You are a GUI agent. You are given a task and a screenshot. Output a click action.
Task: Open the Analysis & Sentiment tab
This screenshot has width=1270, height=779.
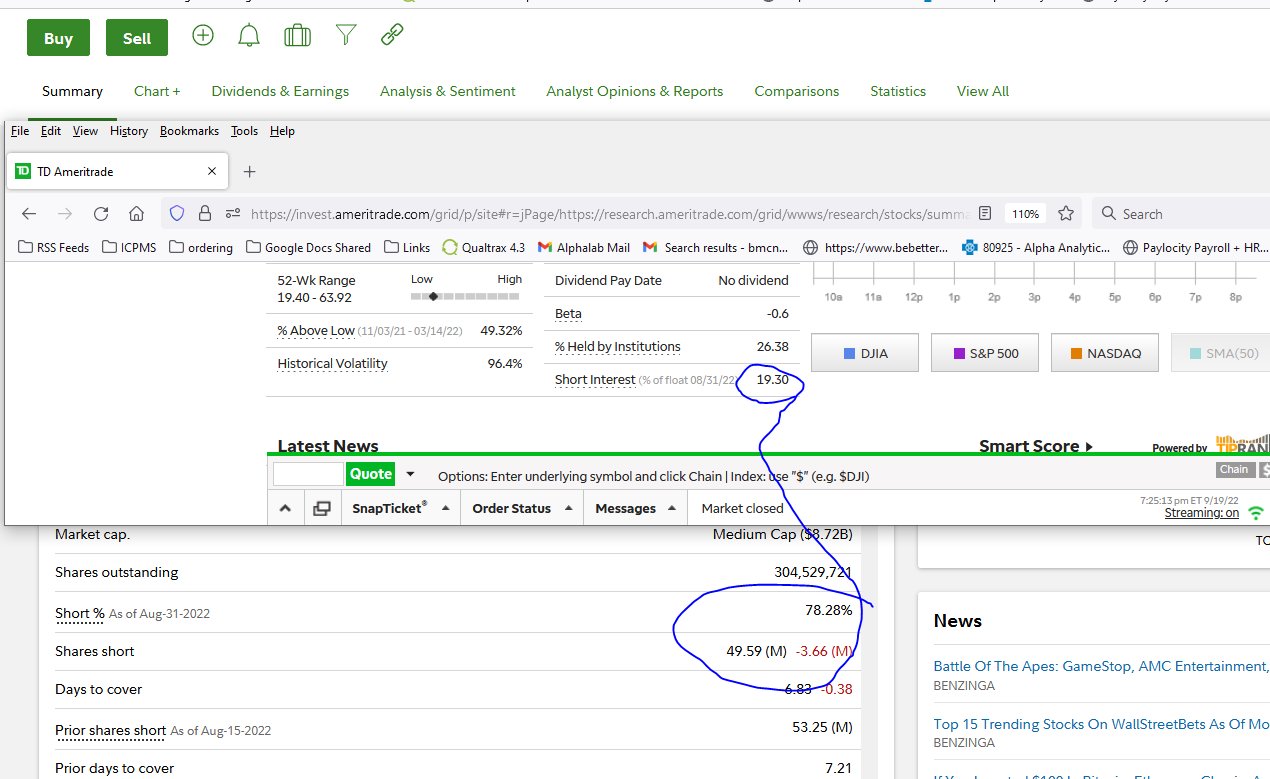(448, 91)
